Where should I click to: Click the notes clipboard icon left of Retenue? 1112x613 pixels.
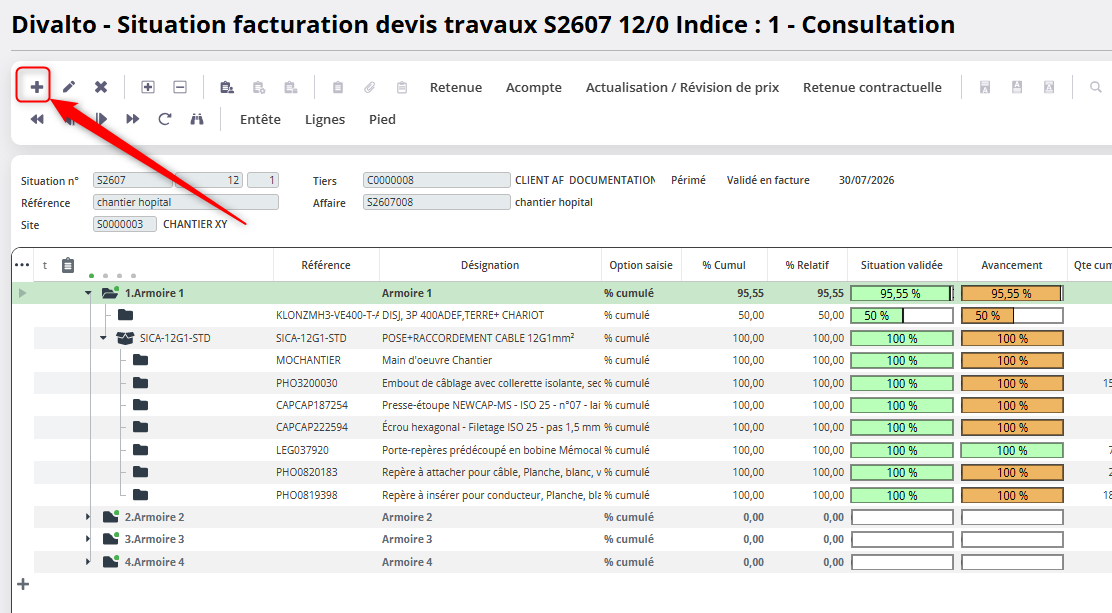point(402,87)
